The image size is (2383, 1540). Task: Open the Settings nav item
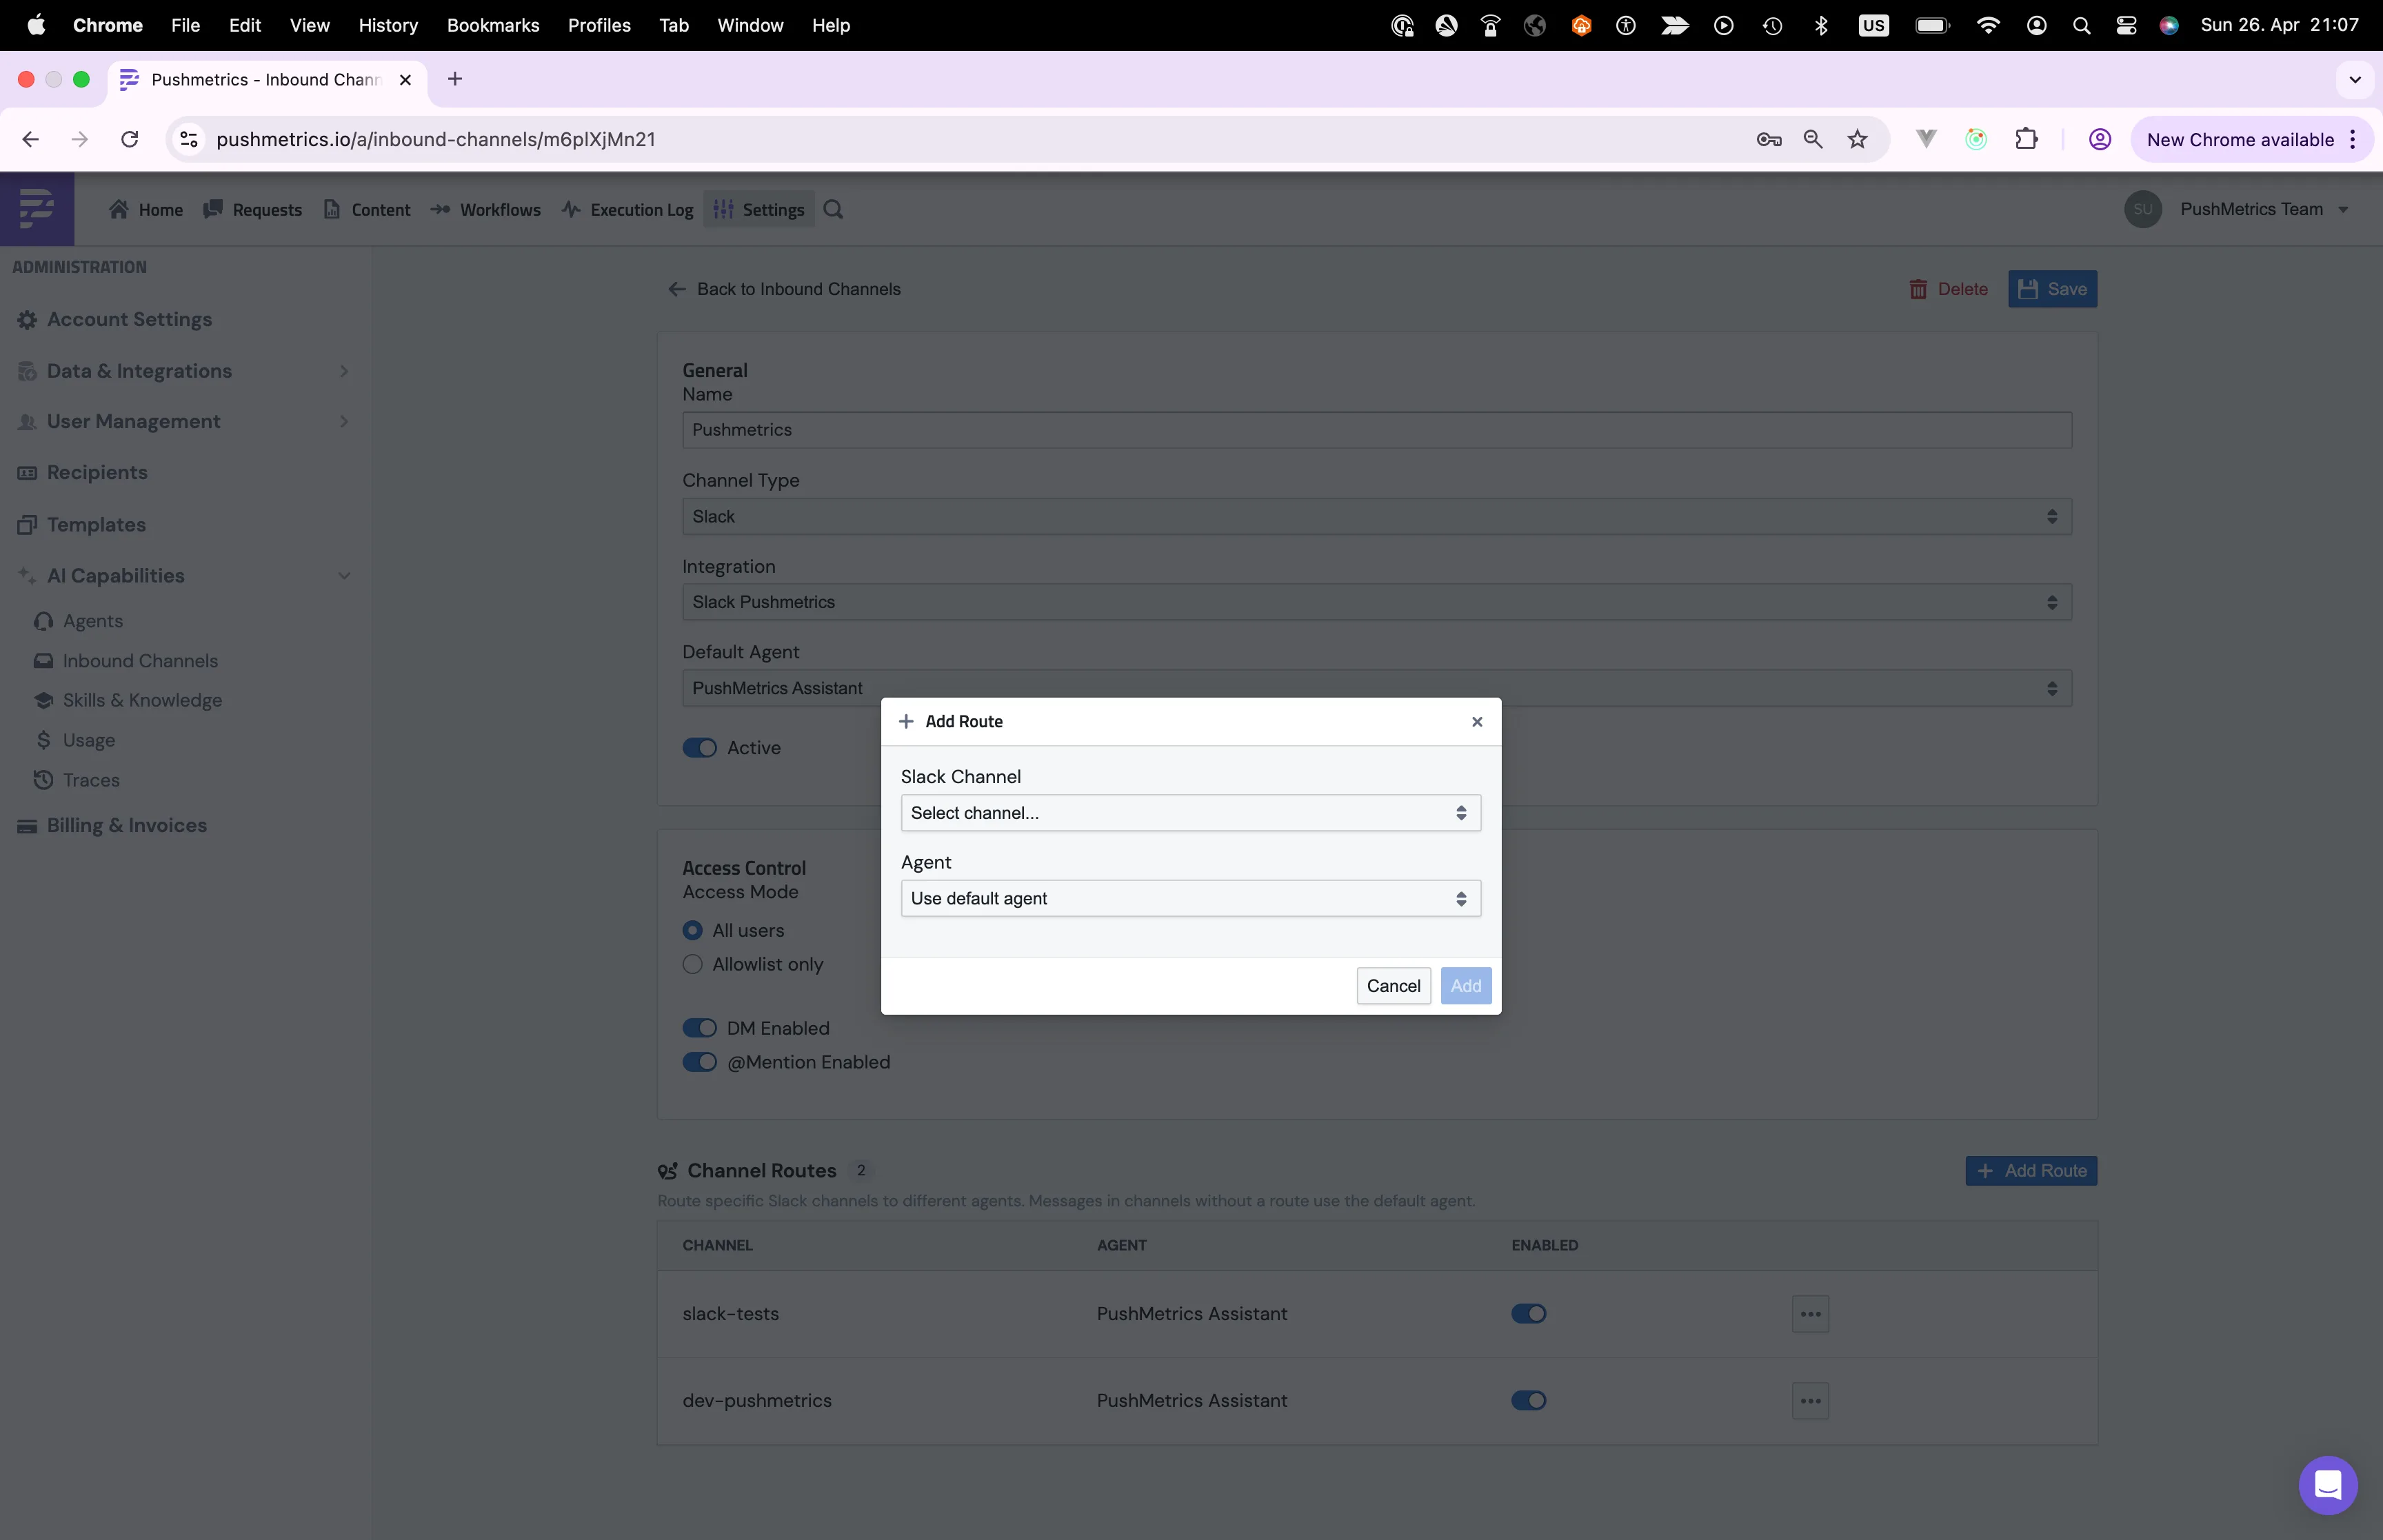click(759, 209)
